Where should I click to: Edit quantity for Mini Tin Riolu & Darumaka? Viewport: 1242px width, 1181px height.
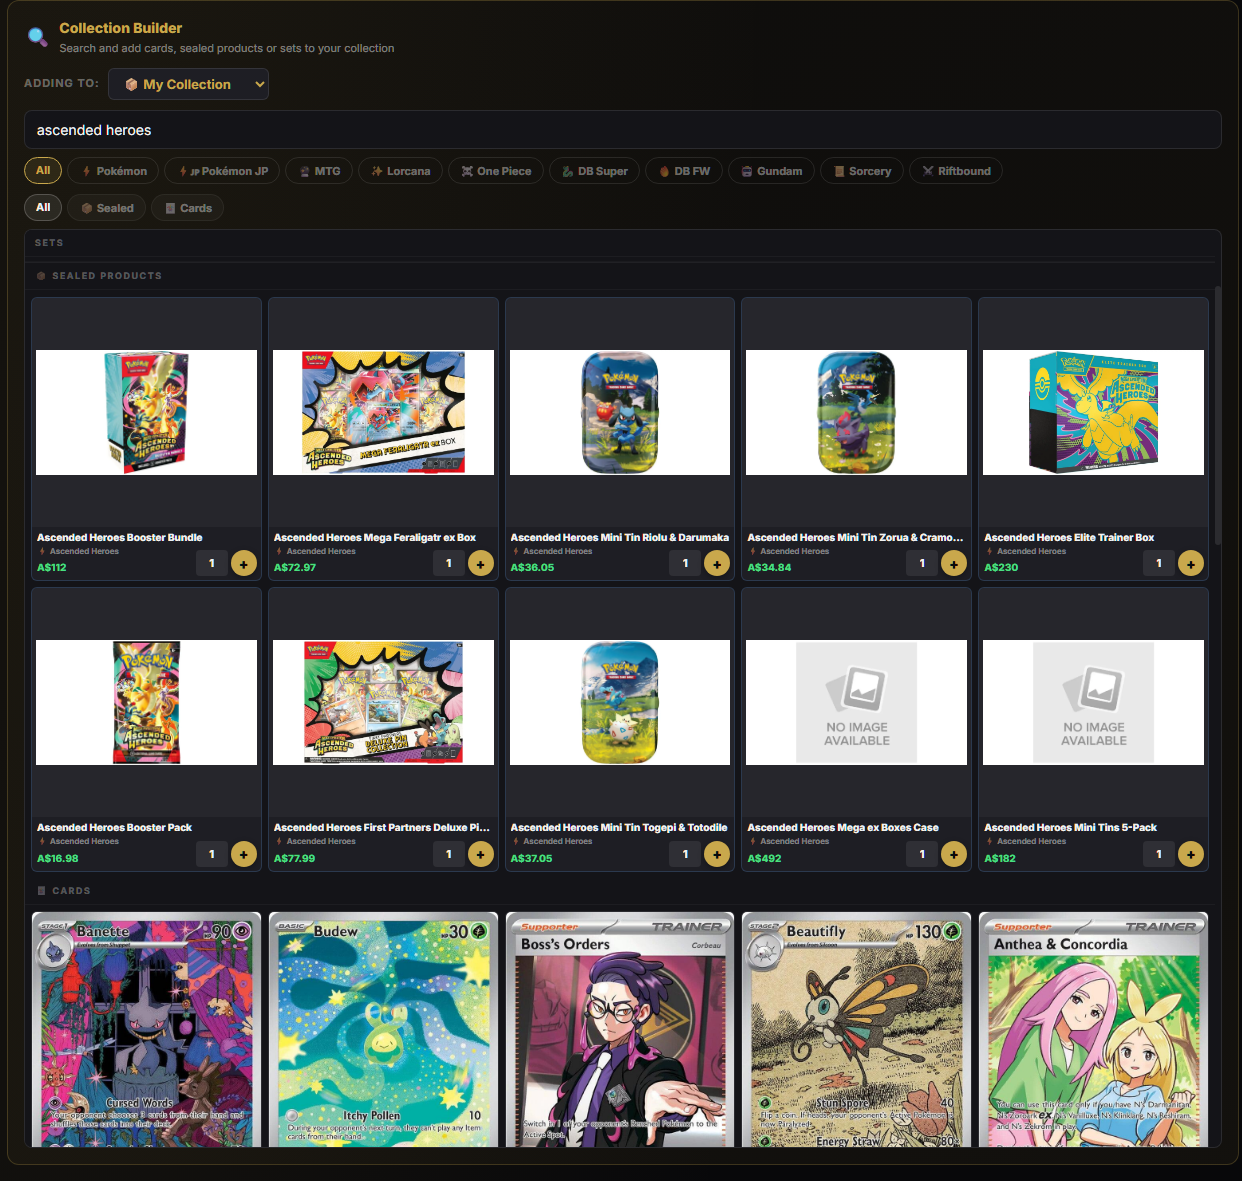click(685, 563)
